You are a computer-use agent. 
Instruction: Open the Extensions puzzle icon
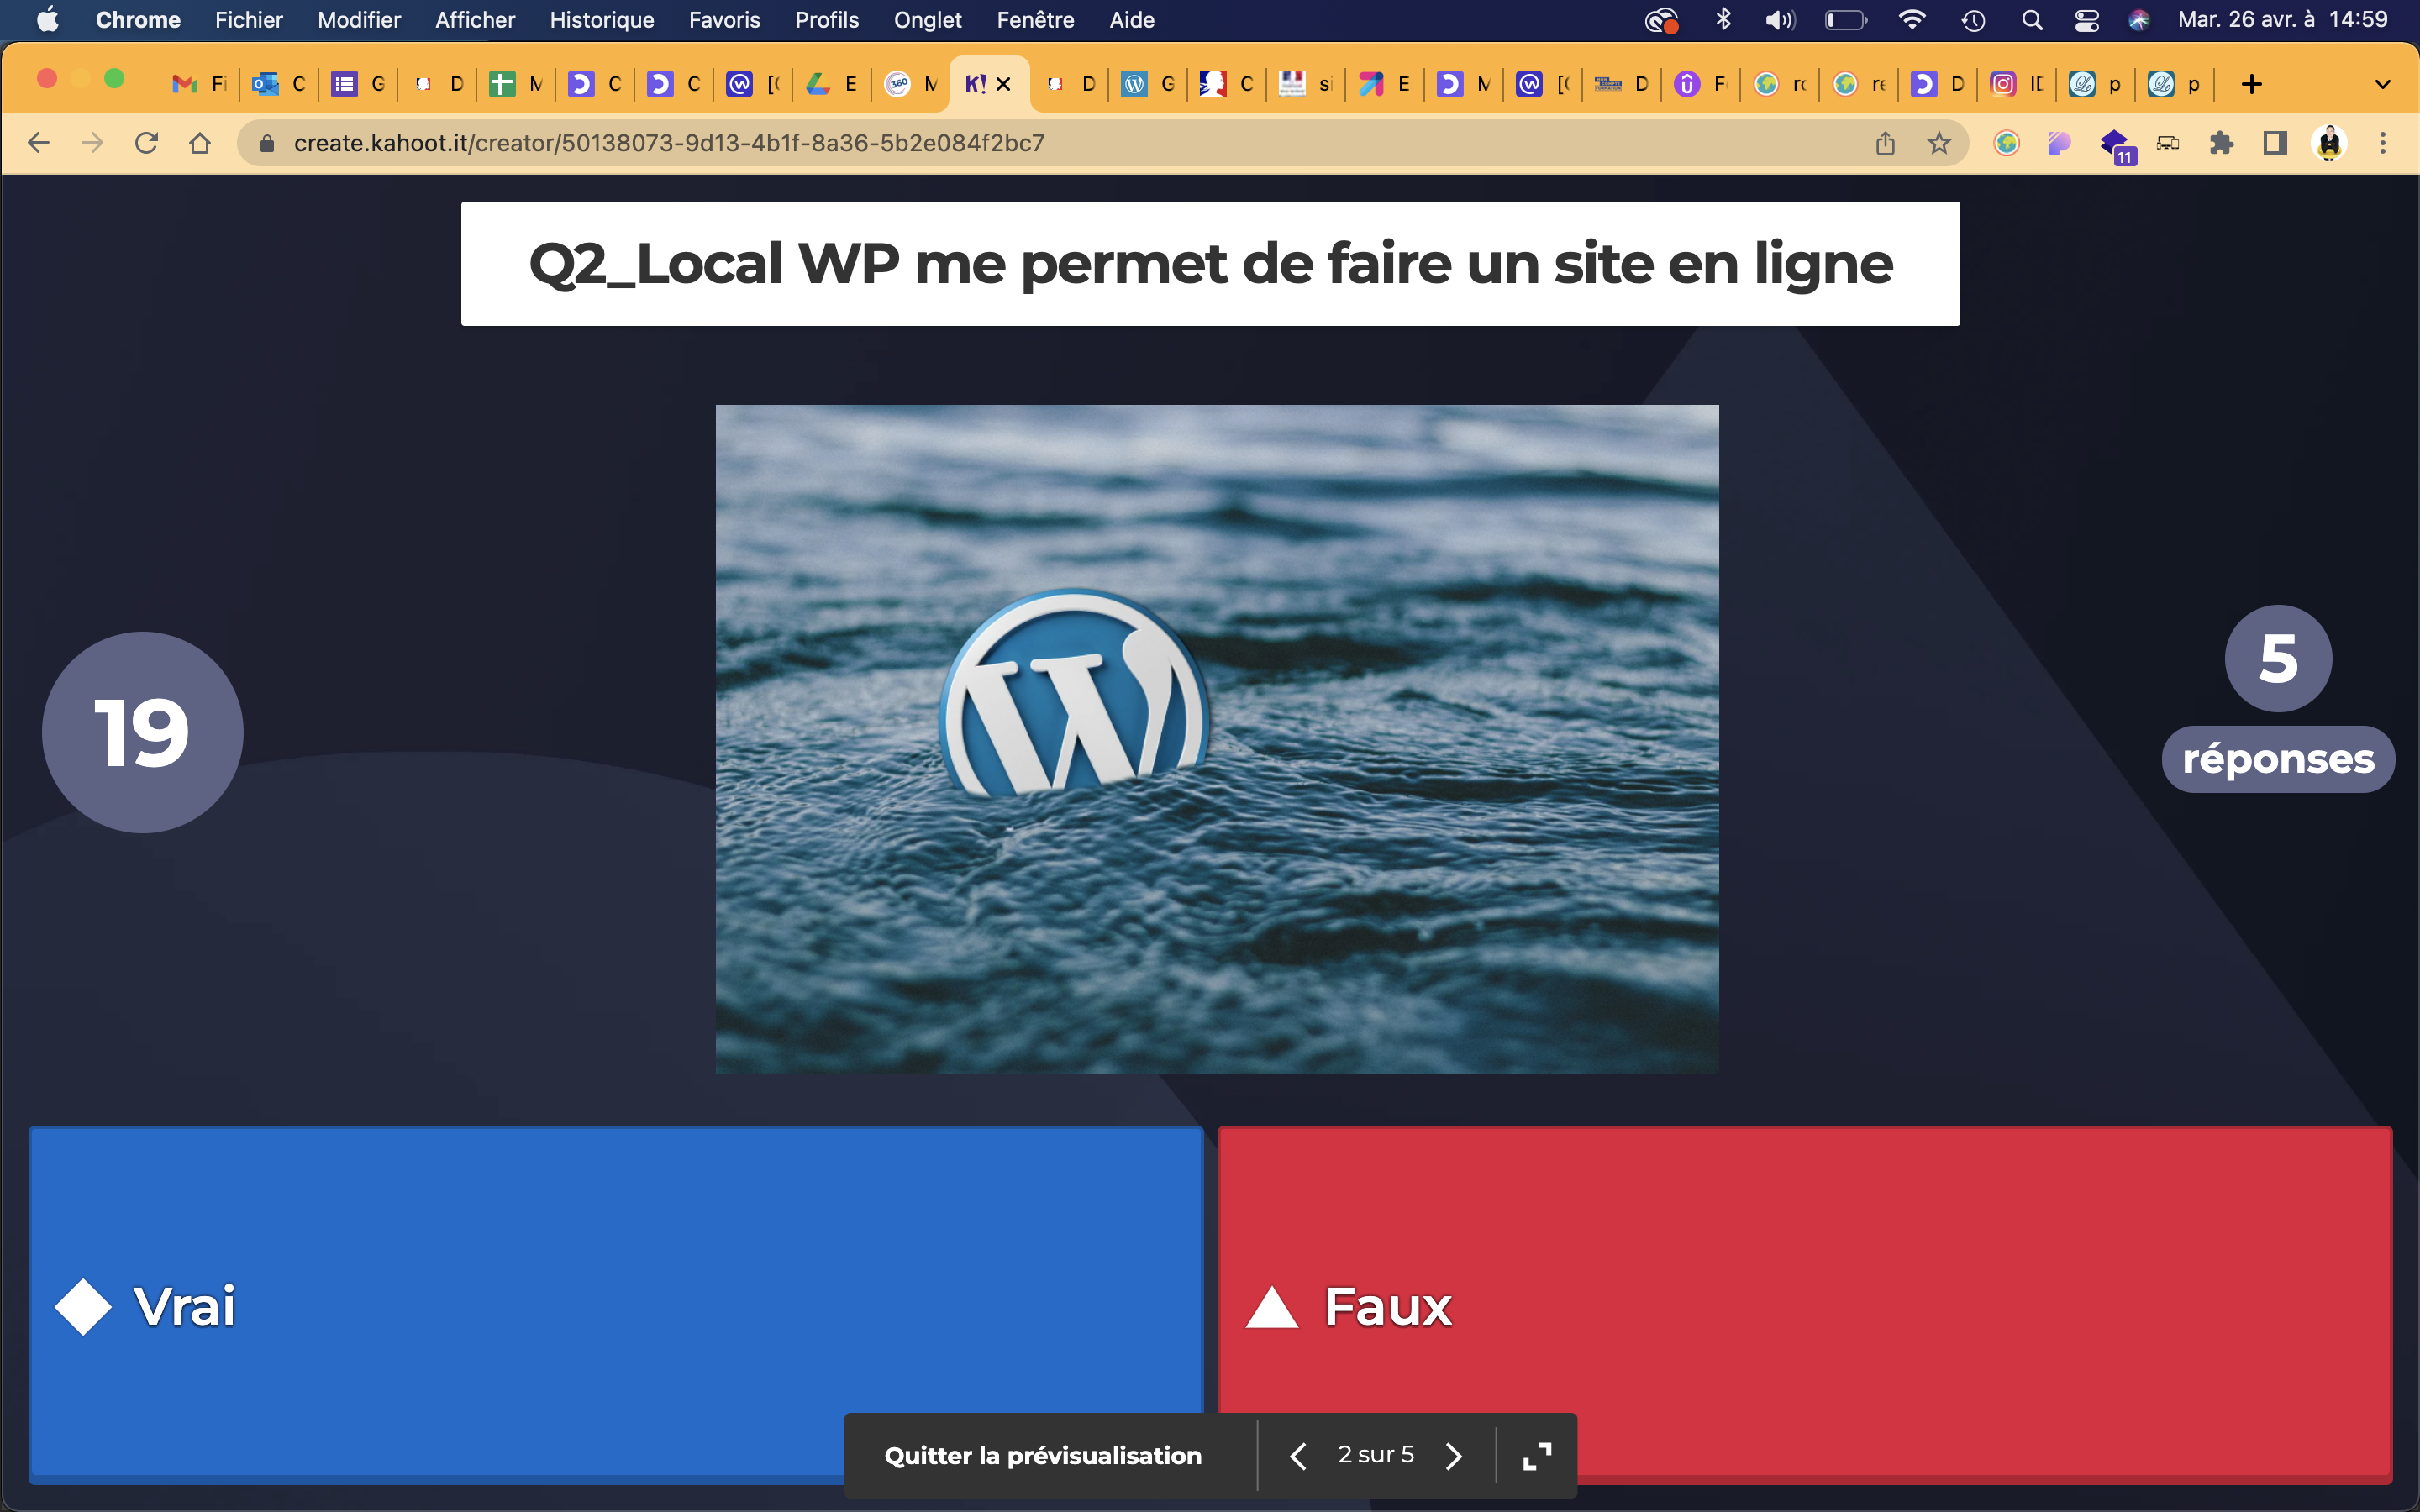[x=2221, y=143]
